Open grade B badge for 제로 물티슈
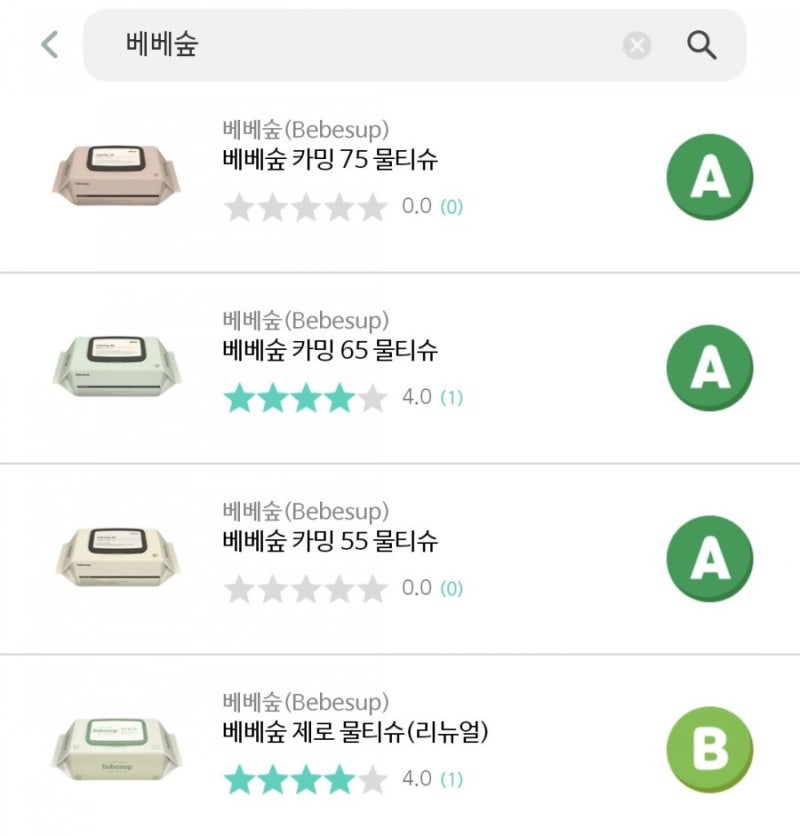This screenshot has width=800, height=836. [x=710, y=750]
